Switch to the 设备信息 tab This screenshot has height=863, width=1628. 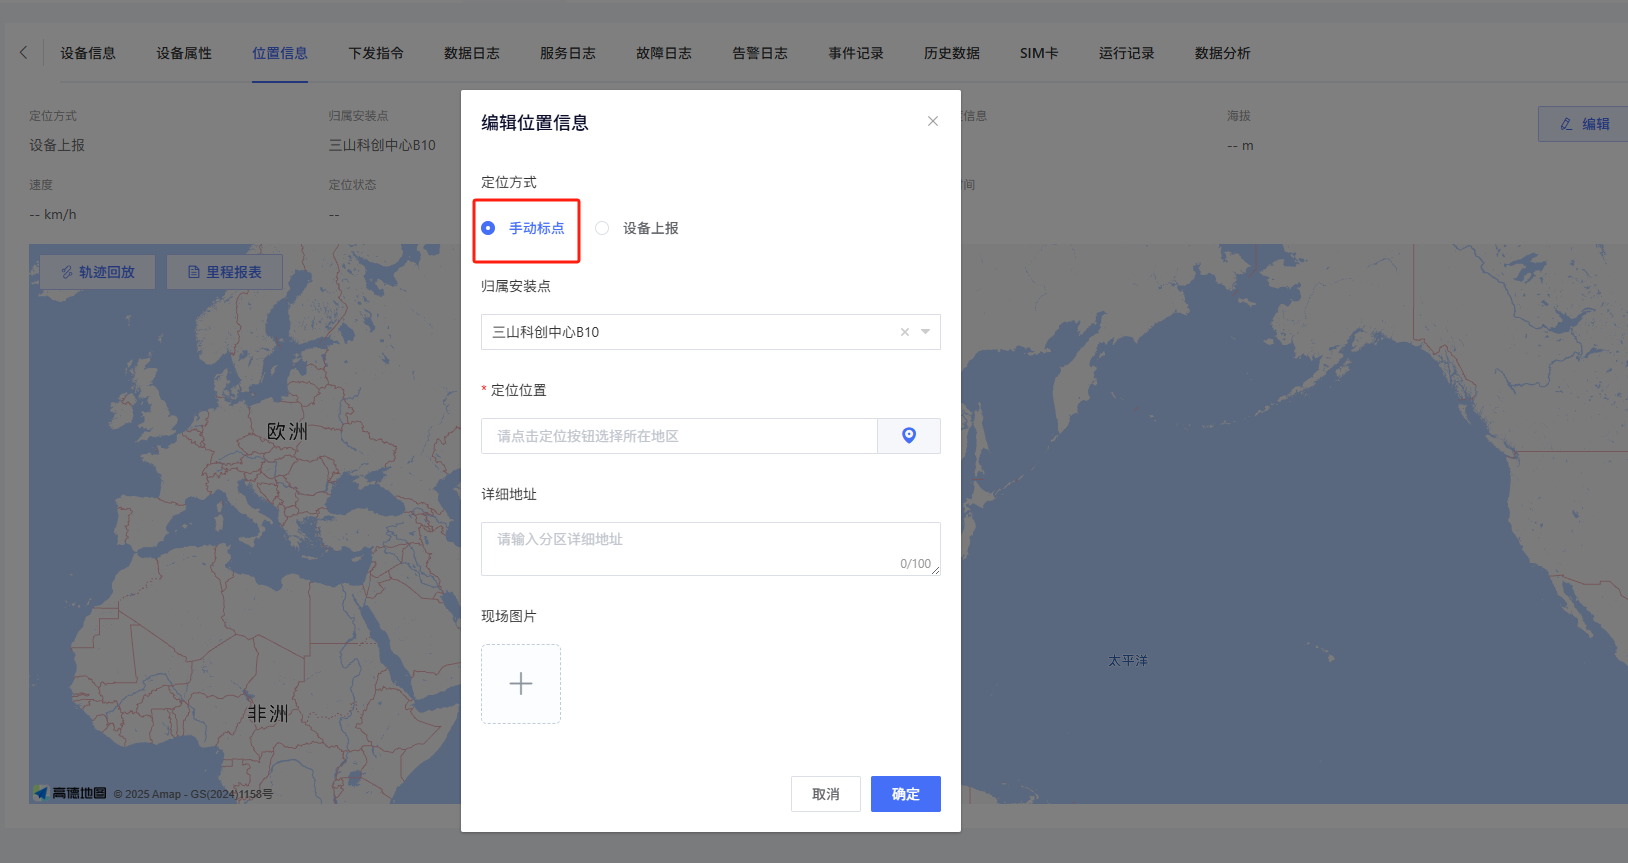[88, 53]
